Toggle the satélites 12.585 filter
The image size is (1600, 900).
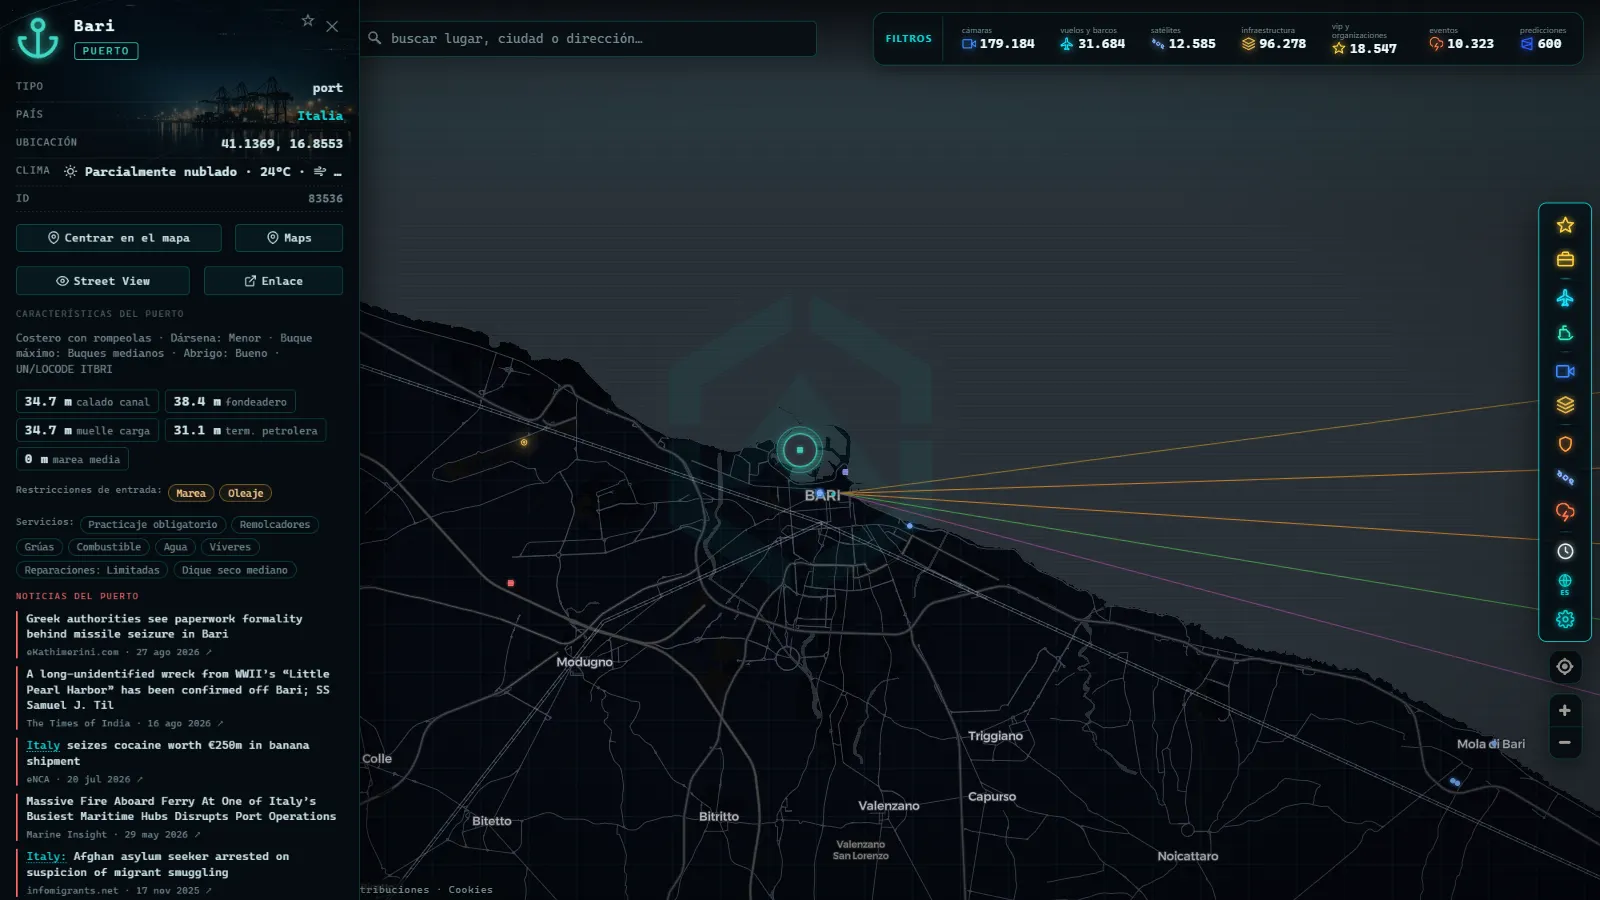click(1183, 39)
